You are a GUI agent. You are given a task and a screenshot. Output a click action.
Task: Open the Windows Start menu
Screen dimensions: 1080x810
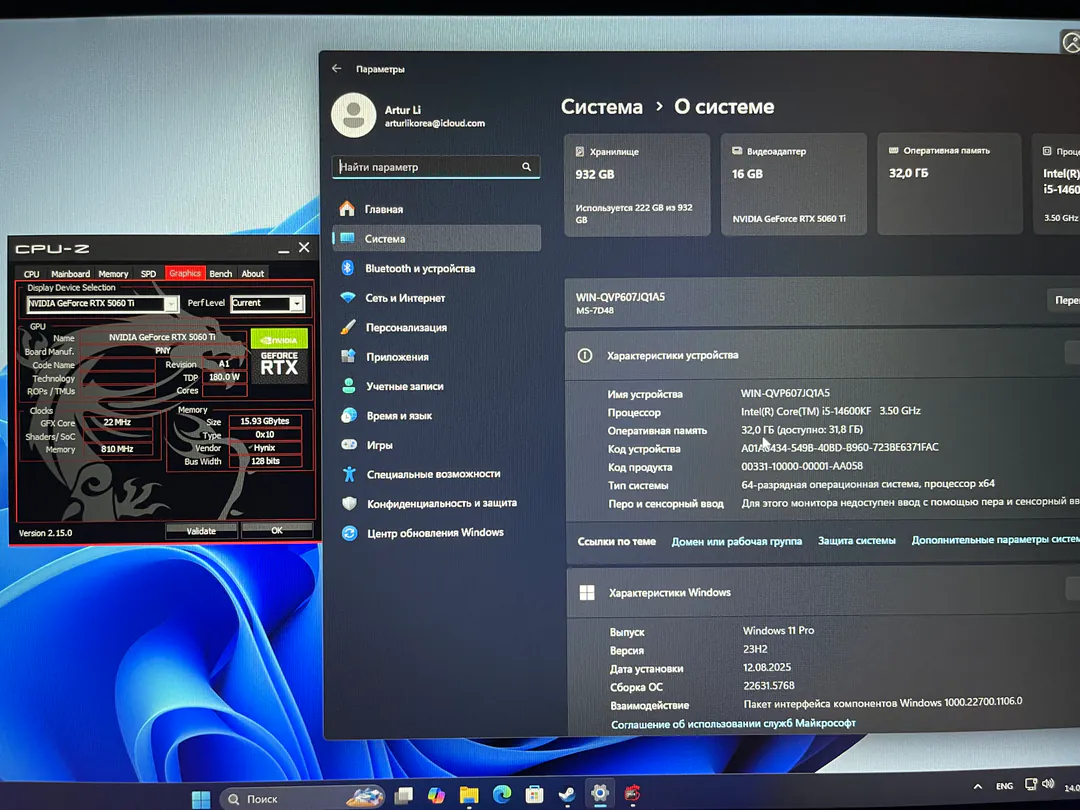(201, 799)
